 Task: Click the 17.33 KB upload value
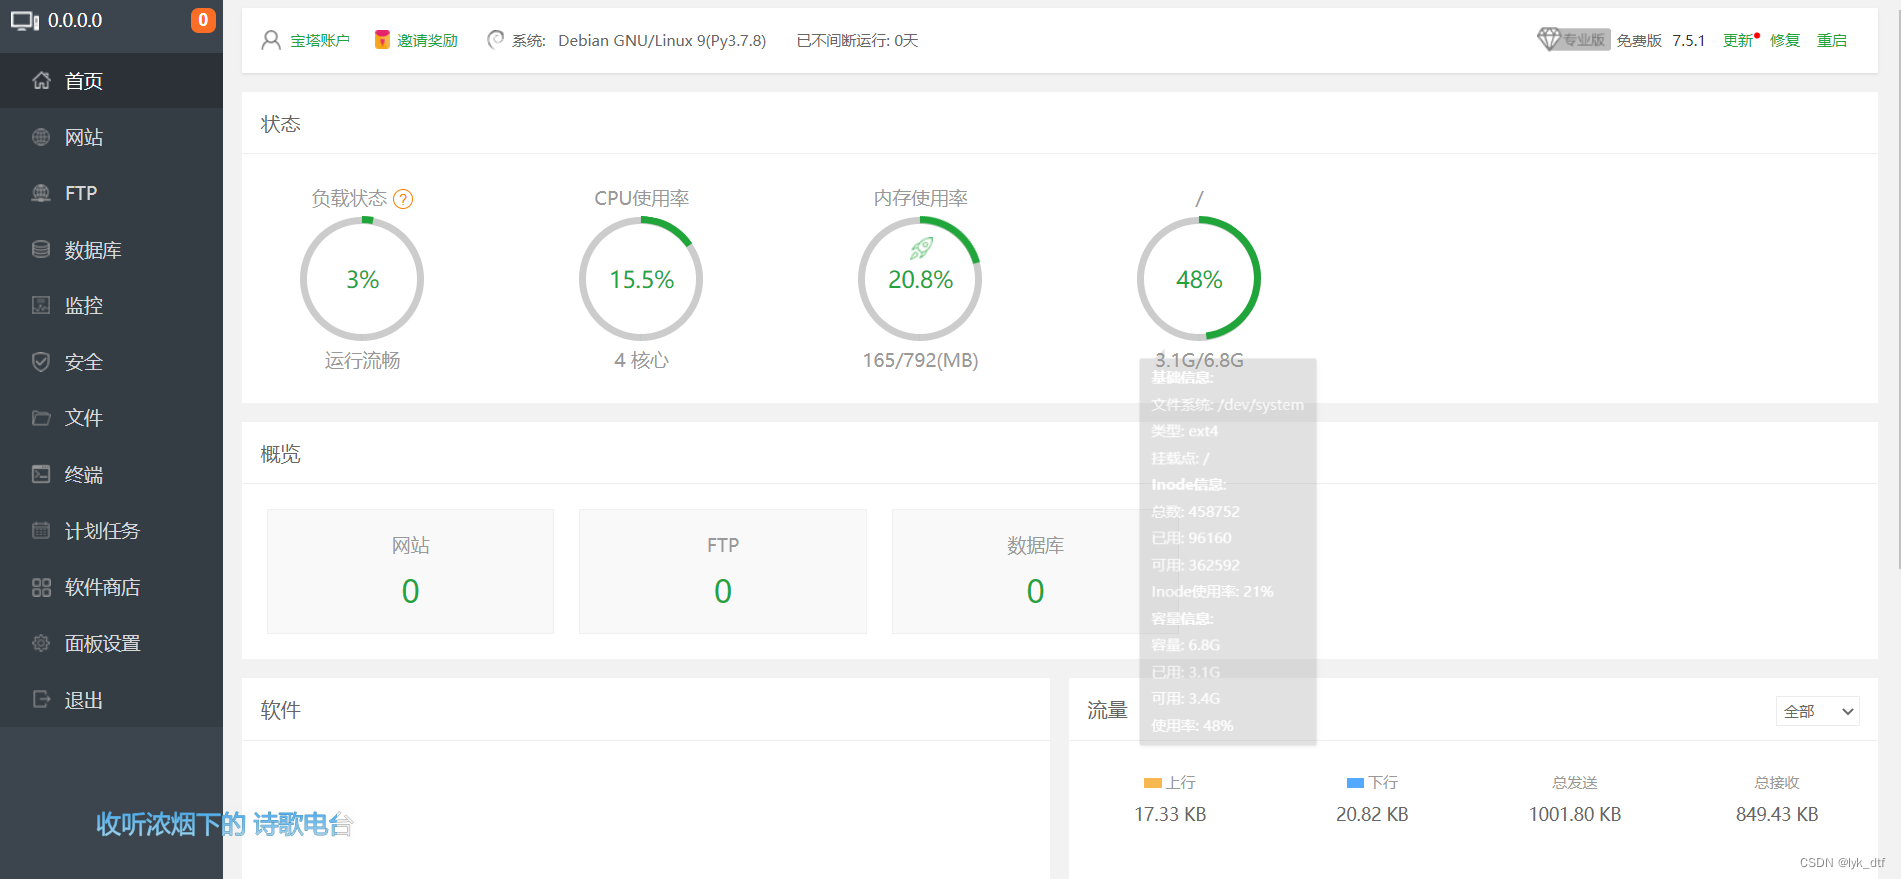pos(1170,814)
